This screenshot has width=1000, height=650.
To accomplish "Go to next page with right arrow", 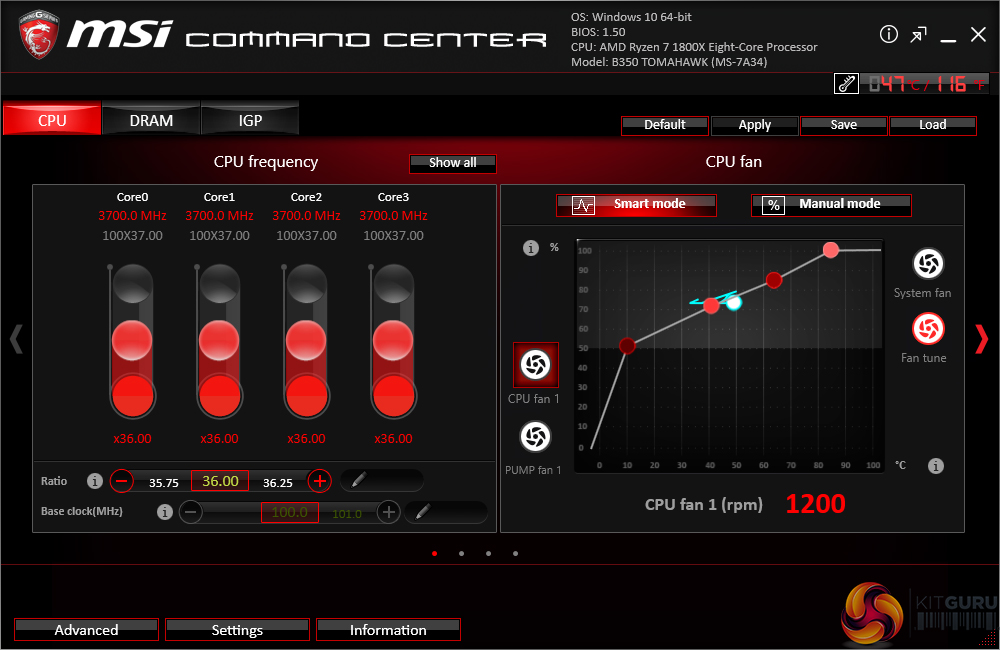I will 982,339.
